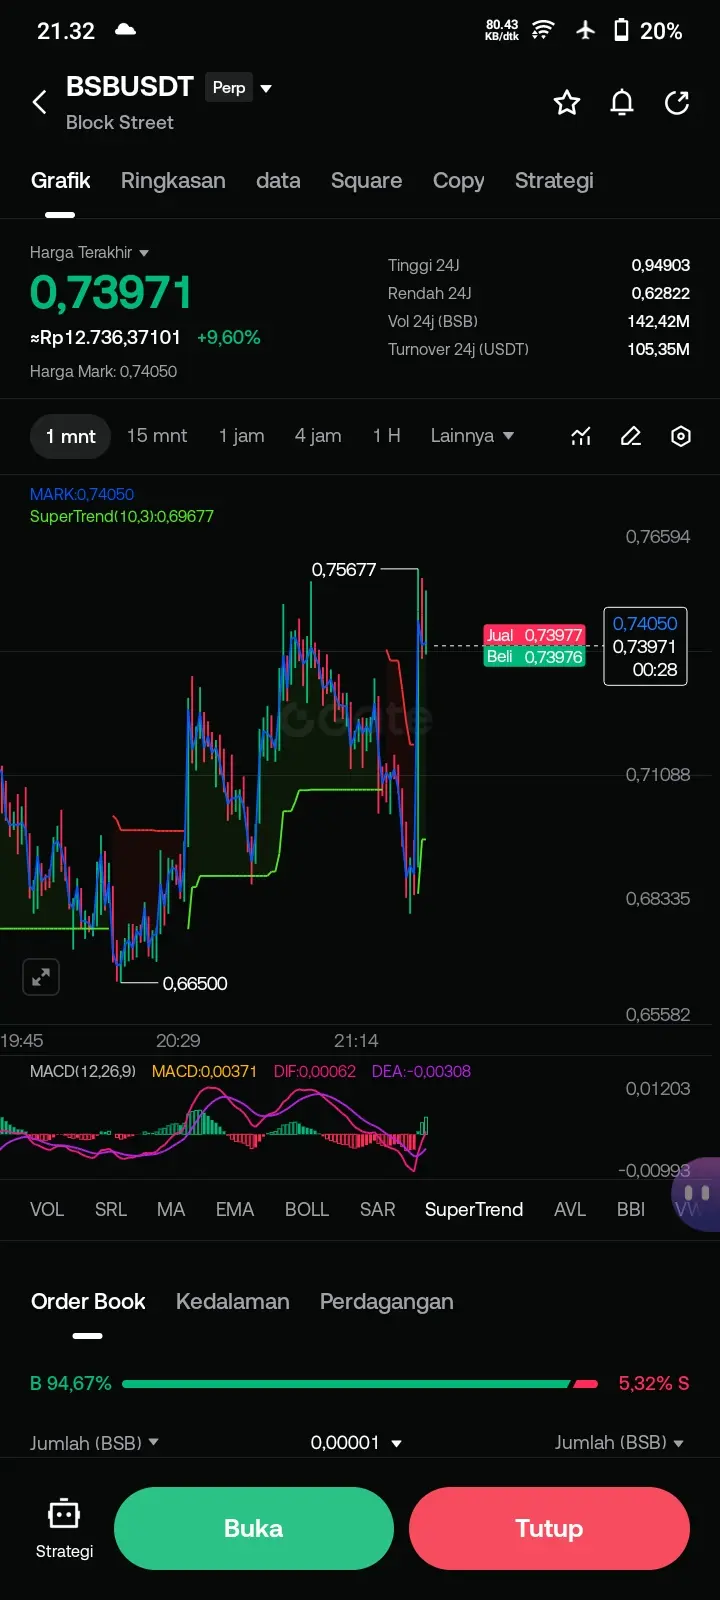720x1600 pixels.
Task: Add BSBUSDT to favorites with star icon
Action: click(x=567, y=102)
